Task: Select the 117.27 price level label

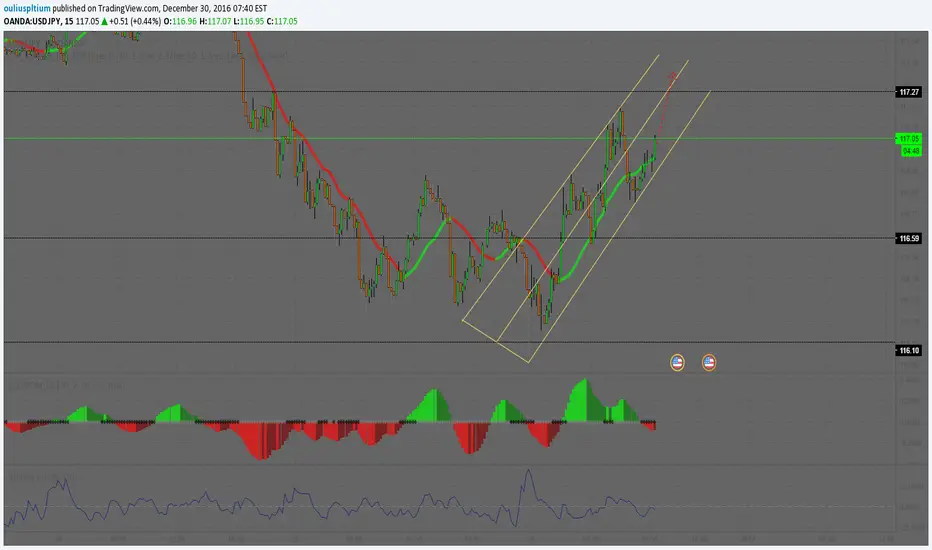Action: tap(909, 92)
